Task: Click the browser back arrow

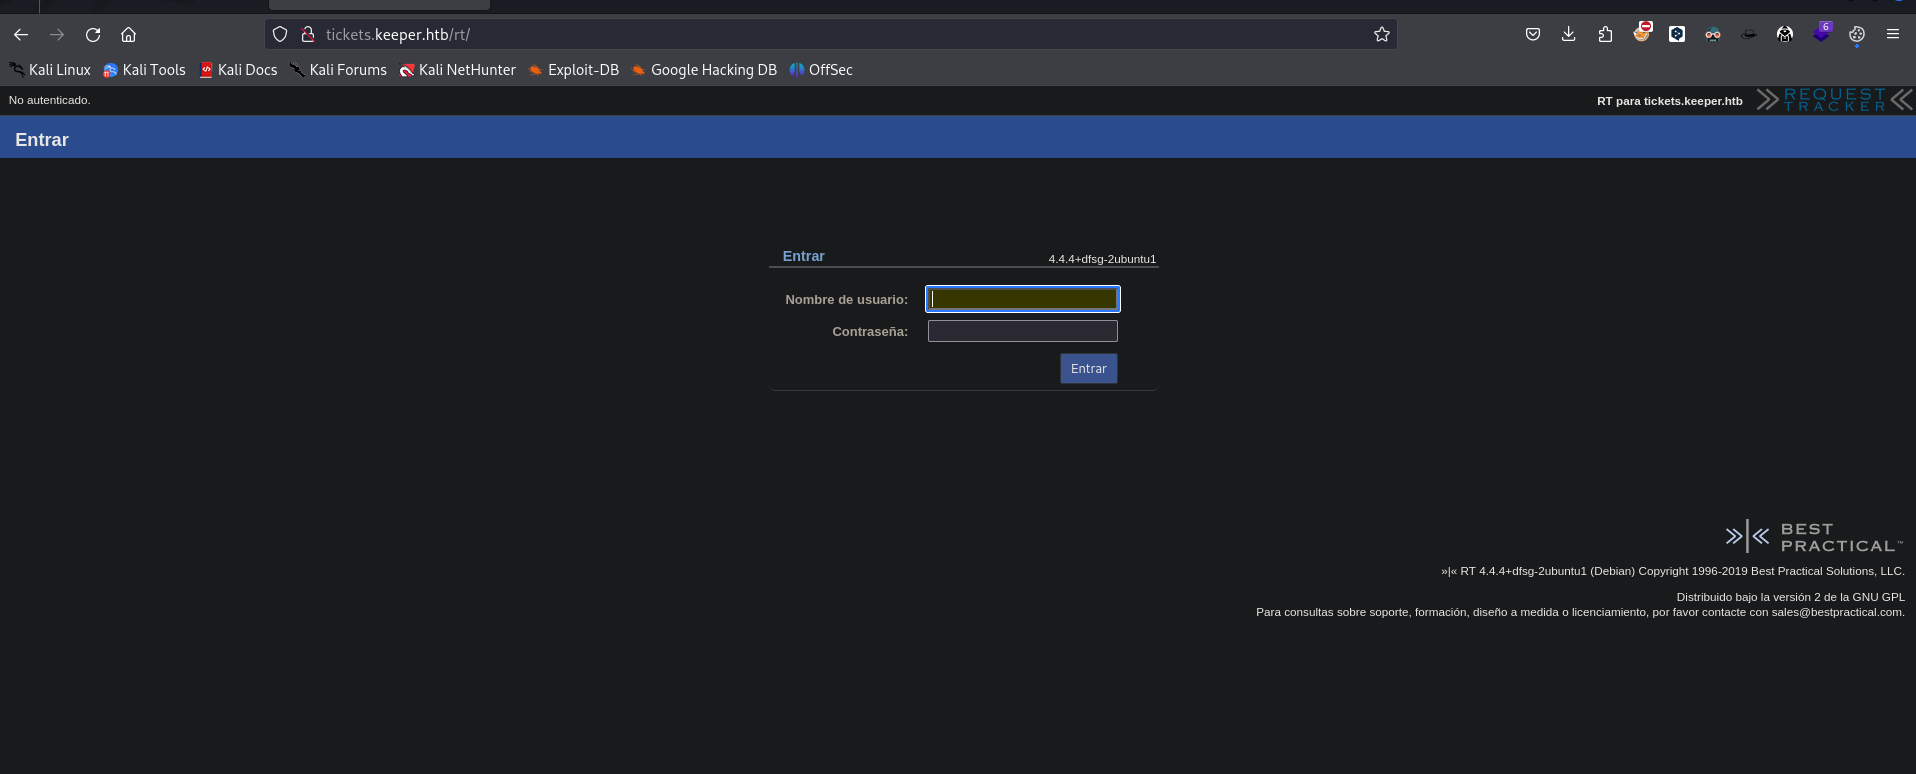Action: 21,34
